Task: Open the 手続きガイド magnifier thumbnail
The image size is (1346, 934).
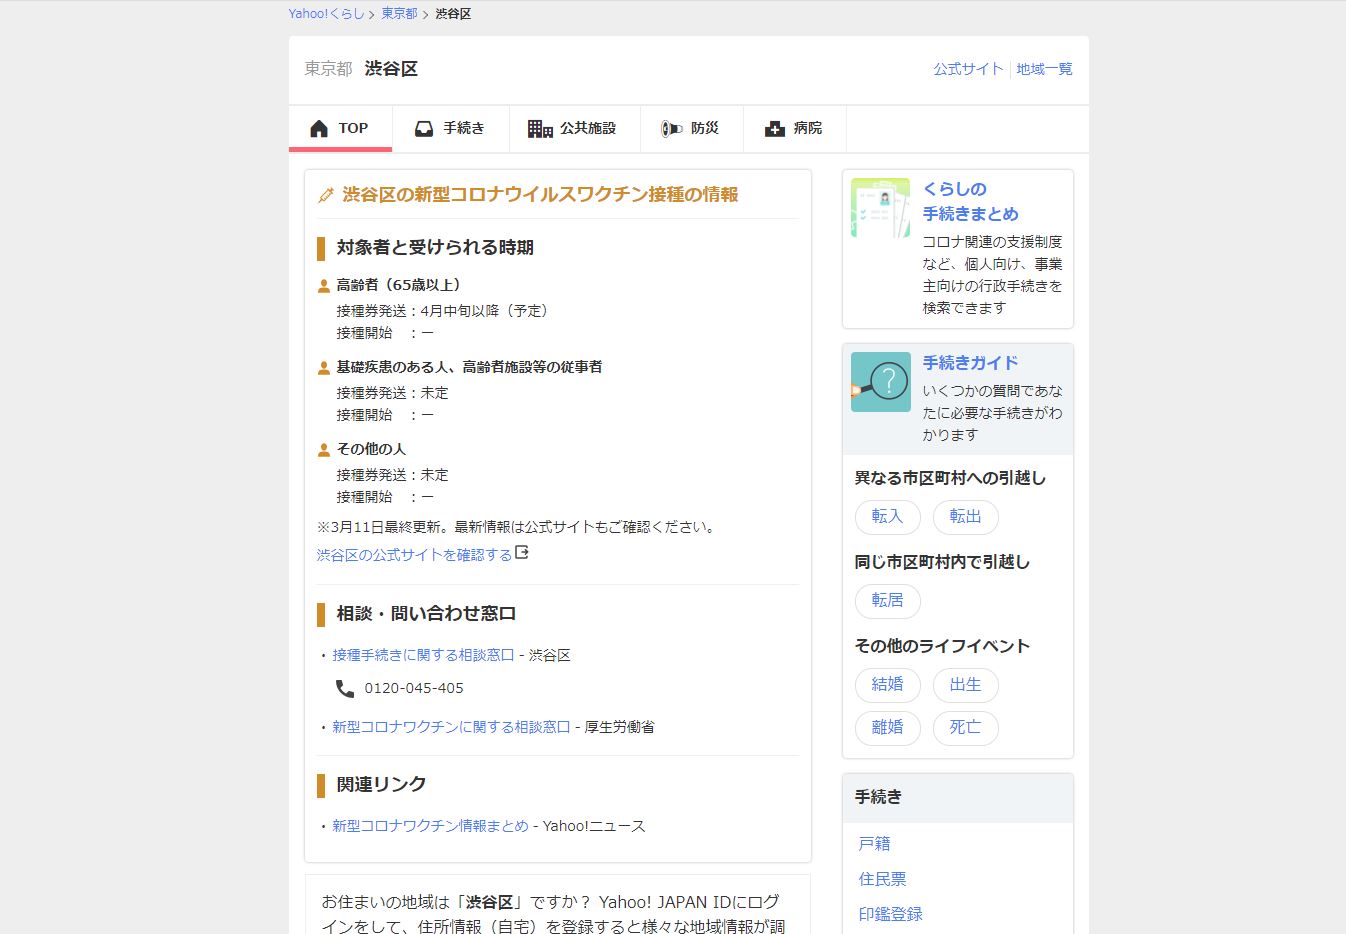Action: click(x=880, y=382)
